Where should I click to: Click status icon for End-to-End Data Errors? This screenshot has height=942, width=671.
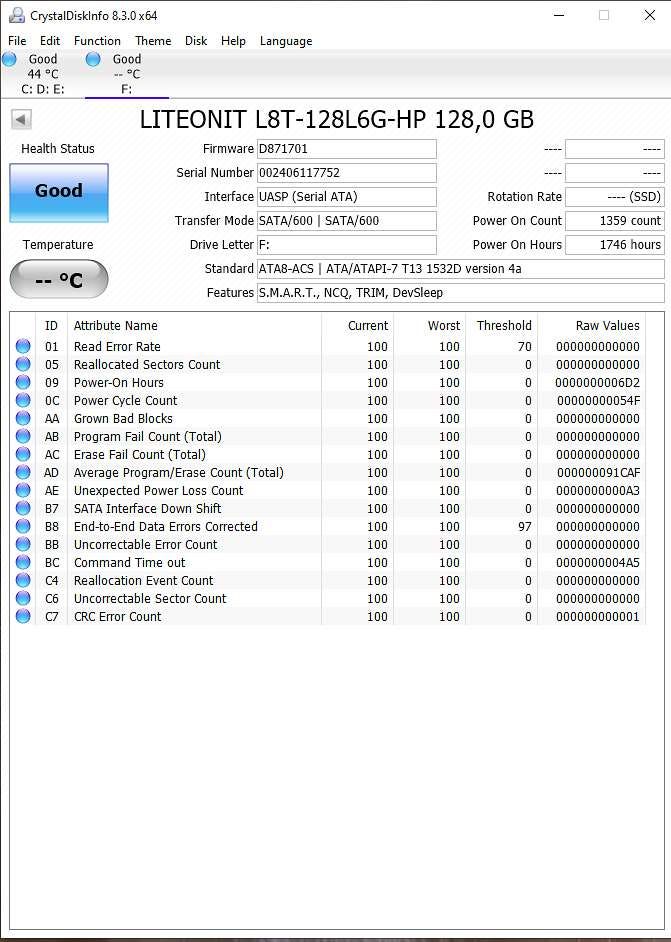coord(23,526)
